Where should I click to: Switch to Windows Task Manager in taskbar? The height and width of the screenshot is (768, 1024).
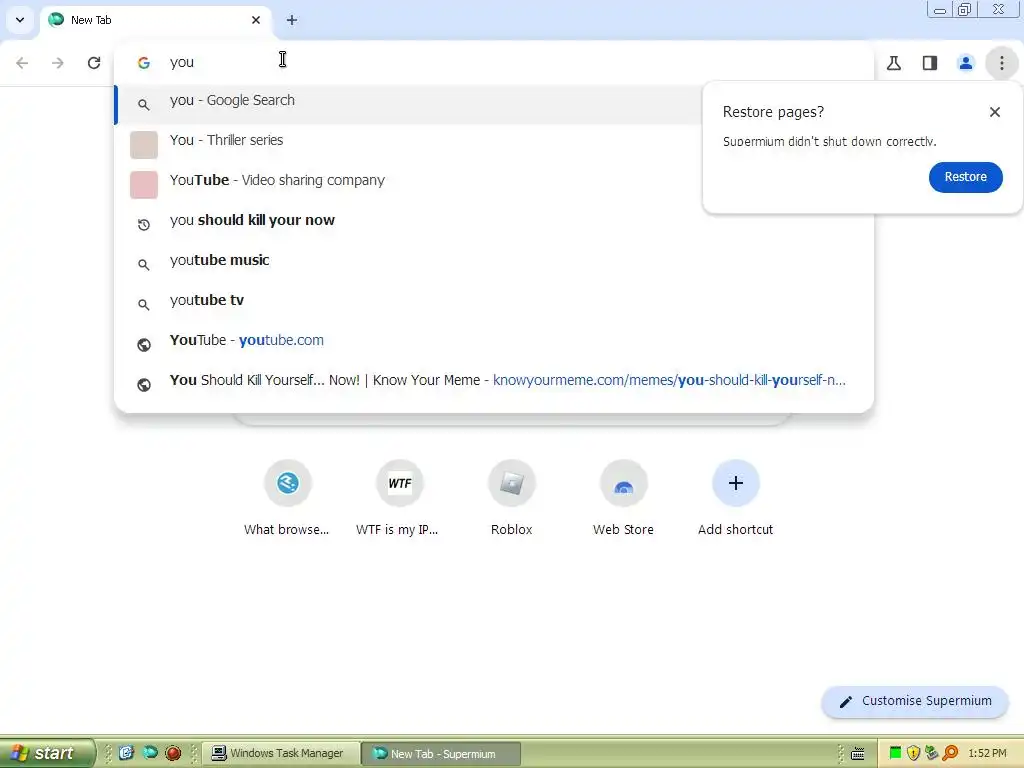coord(281,754)
